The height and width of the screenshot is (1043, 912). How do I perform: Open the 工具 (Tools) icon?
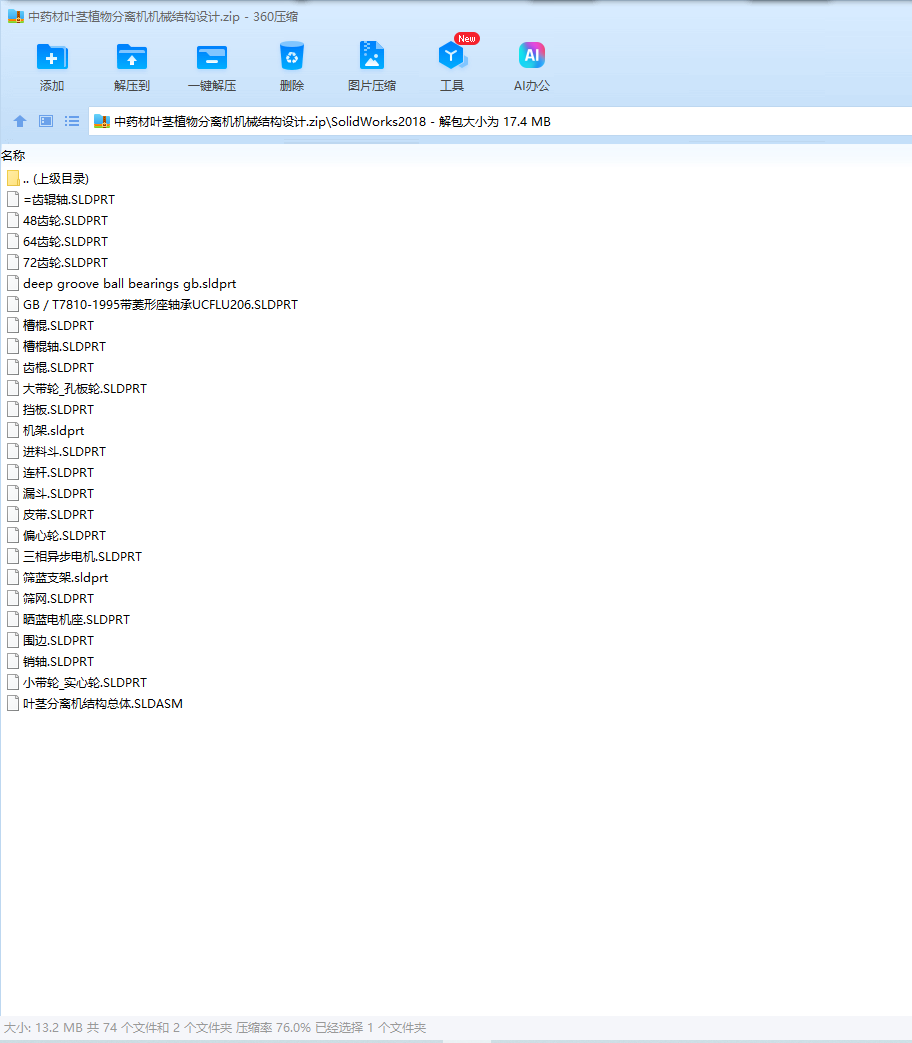pyautogui.click(x=452, y=57)
